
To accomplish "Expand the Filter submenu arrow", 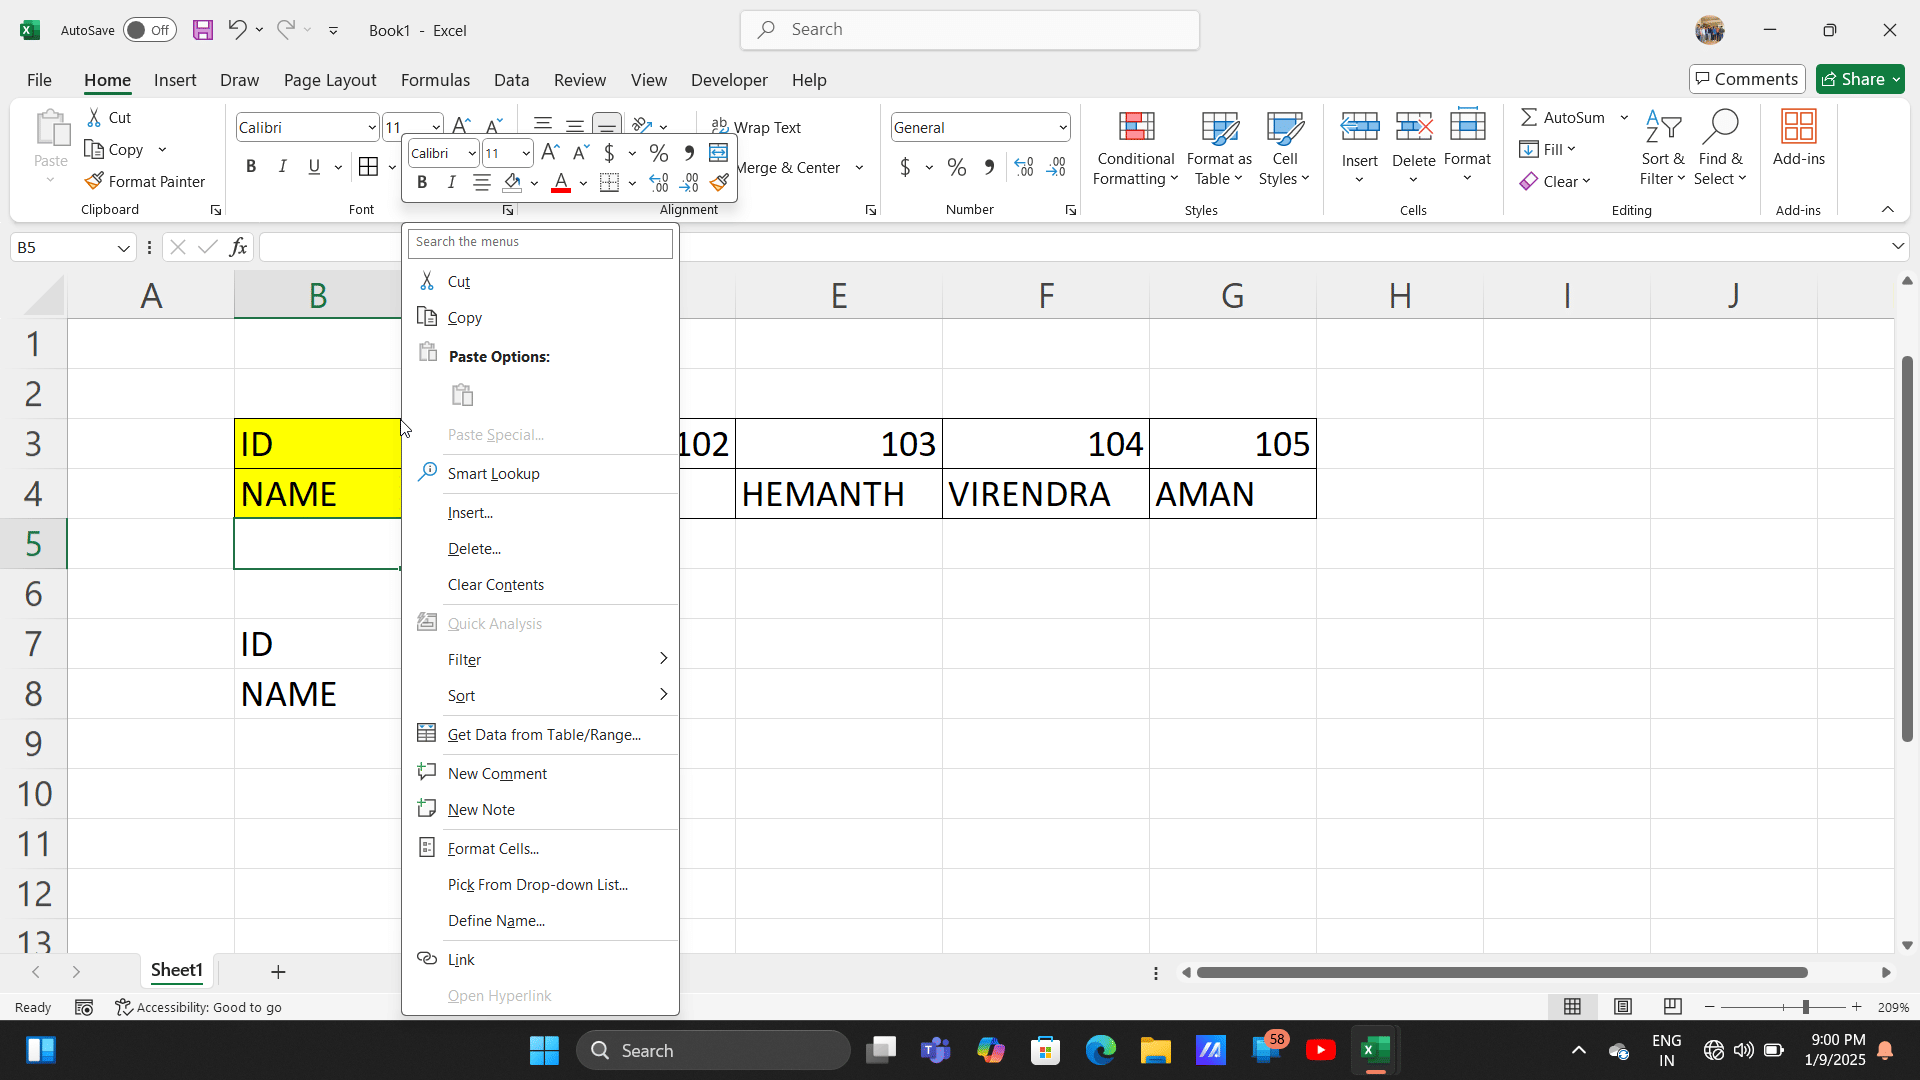I will (x=663, y=659).
